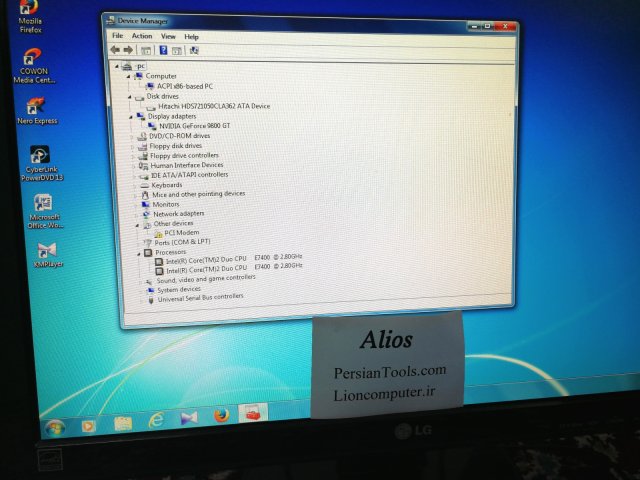The image size is (640, 480).
Task: Expand the Network adapters node
Action: [137, 213]
